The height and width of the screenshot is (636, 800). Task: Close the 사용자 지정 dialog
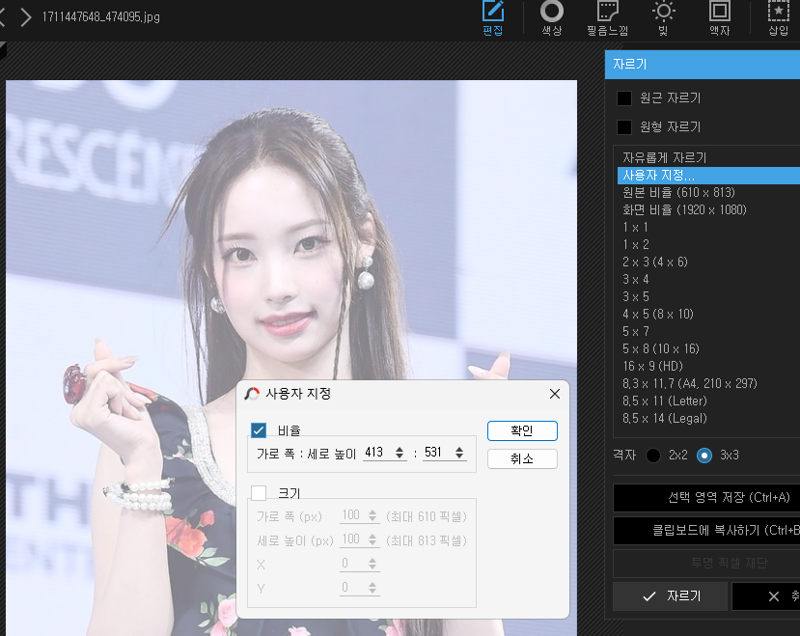[555, 394]
